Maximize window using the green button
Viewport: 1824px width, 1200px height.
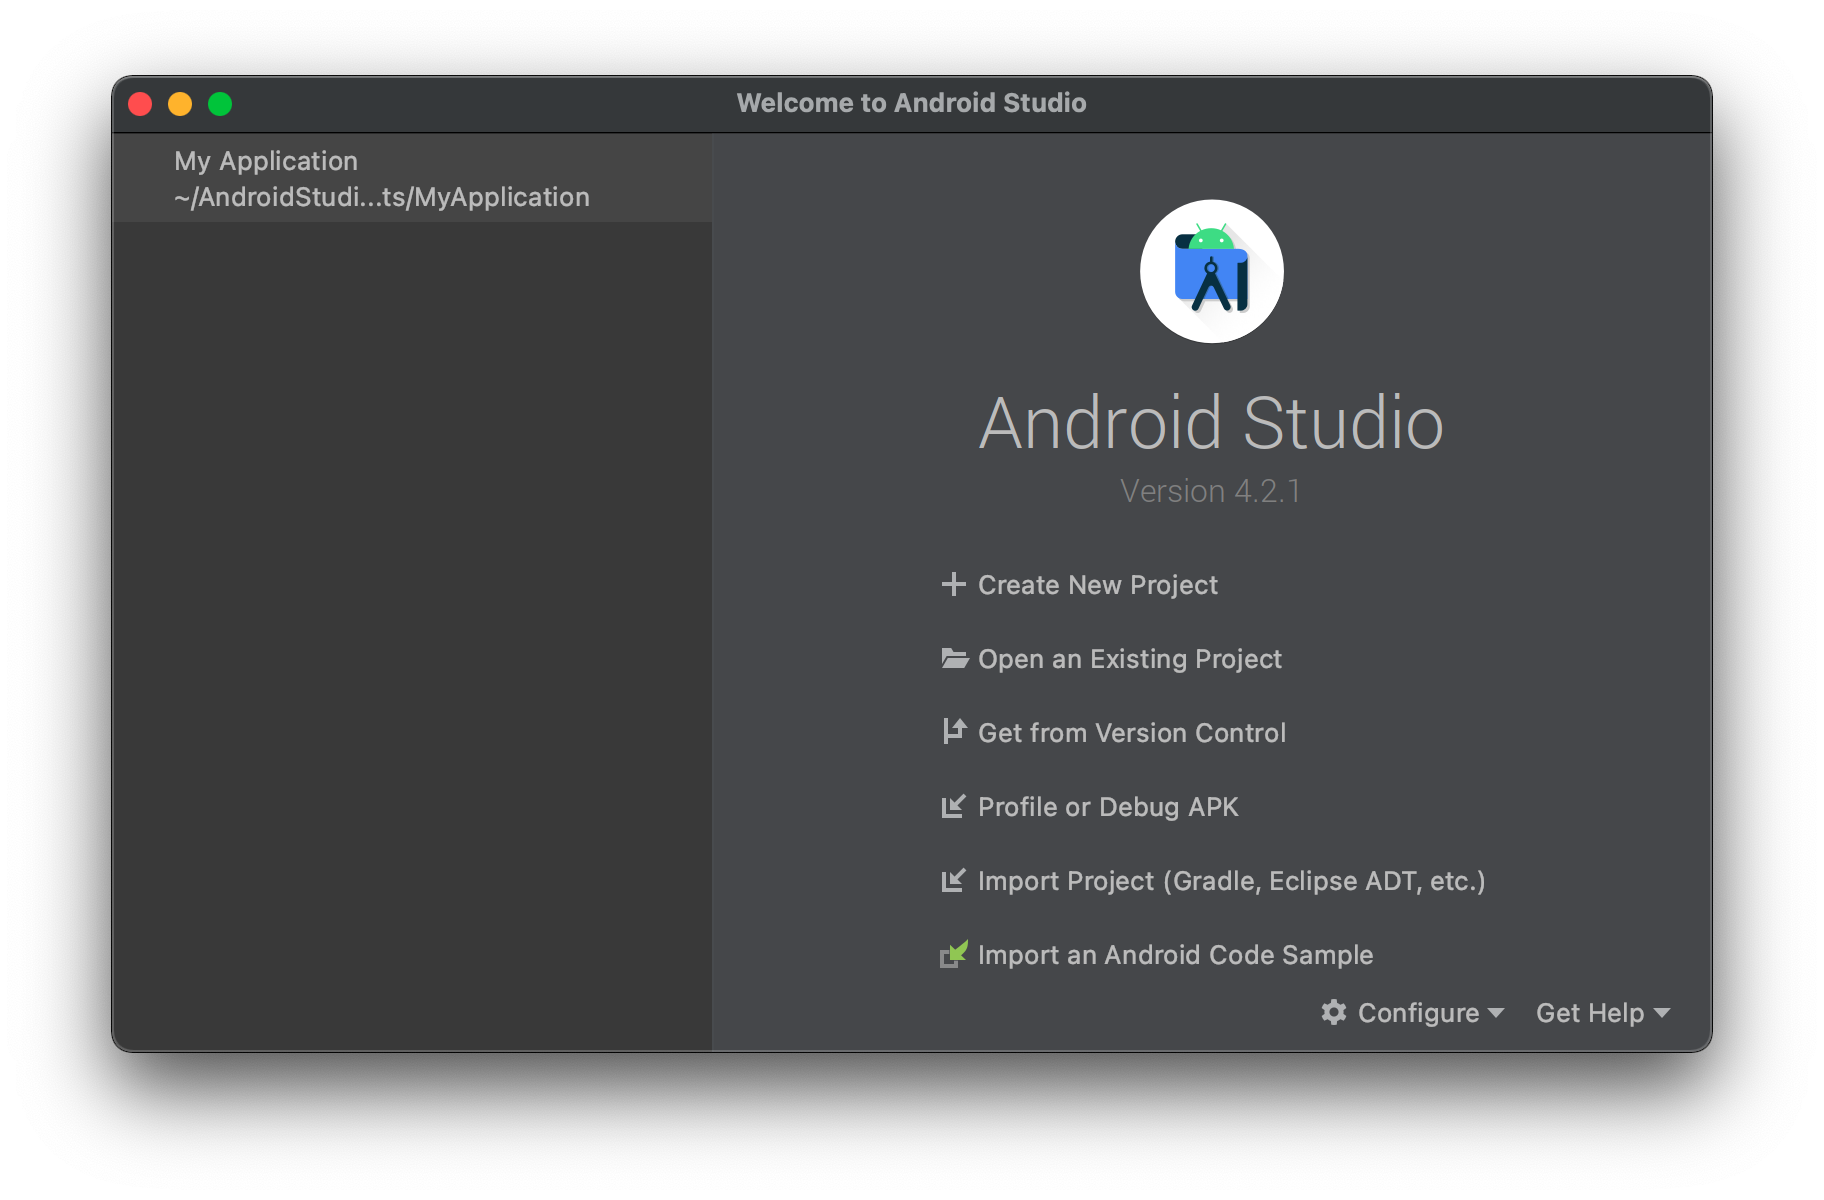(x=220, y=104)
